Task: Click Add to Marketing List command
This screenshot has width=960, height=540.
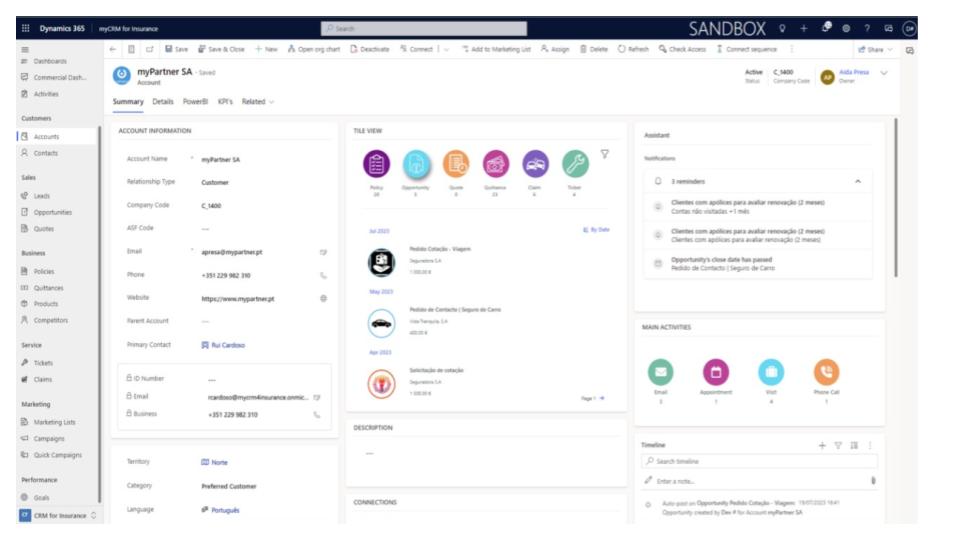Action: (496, 49)
